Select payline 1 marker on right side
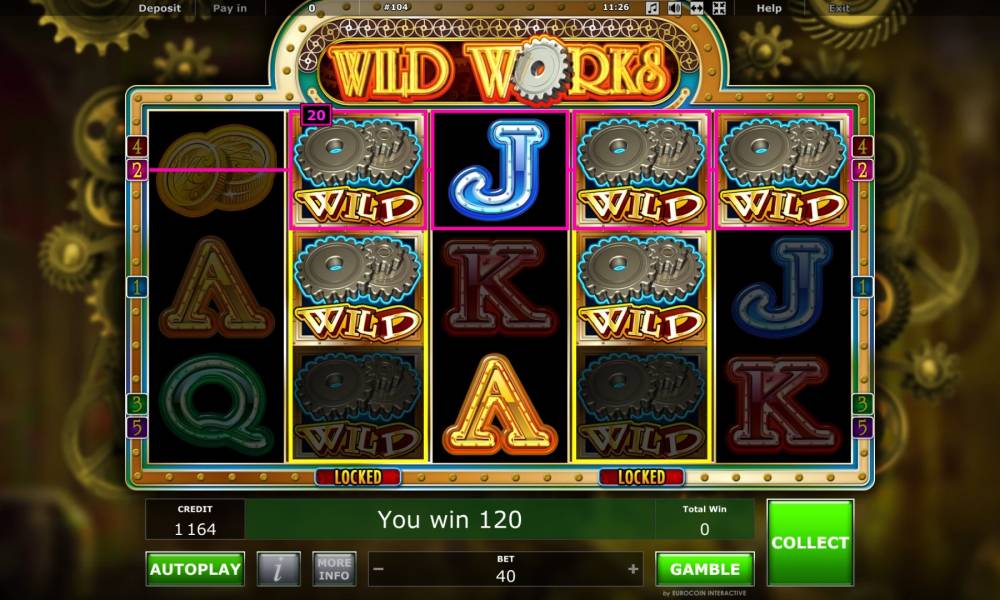Screen dimensions: 1000x600 pos(862,287)
